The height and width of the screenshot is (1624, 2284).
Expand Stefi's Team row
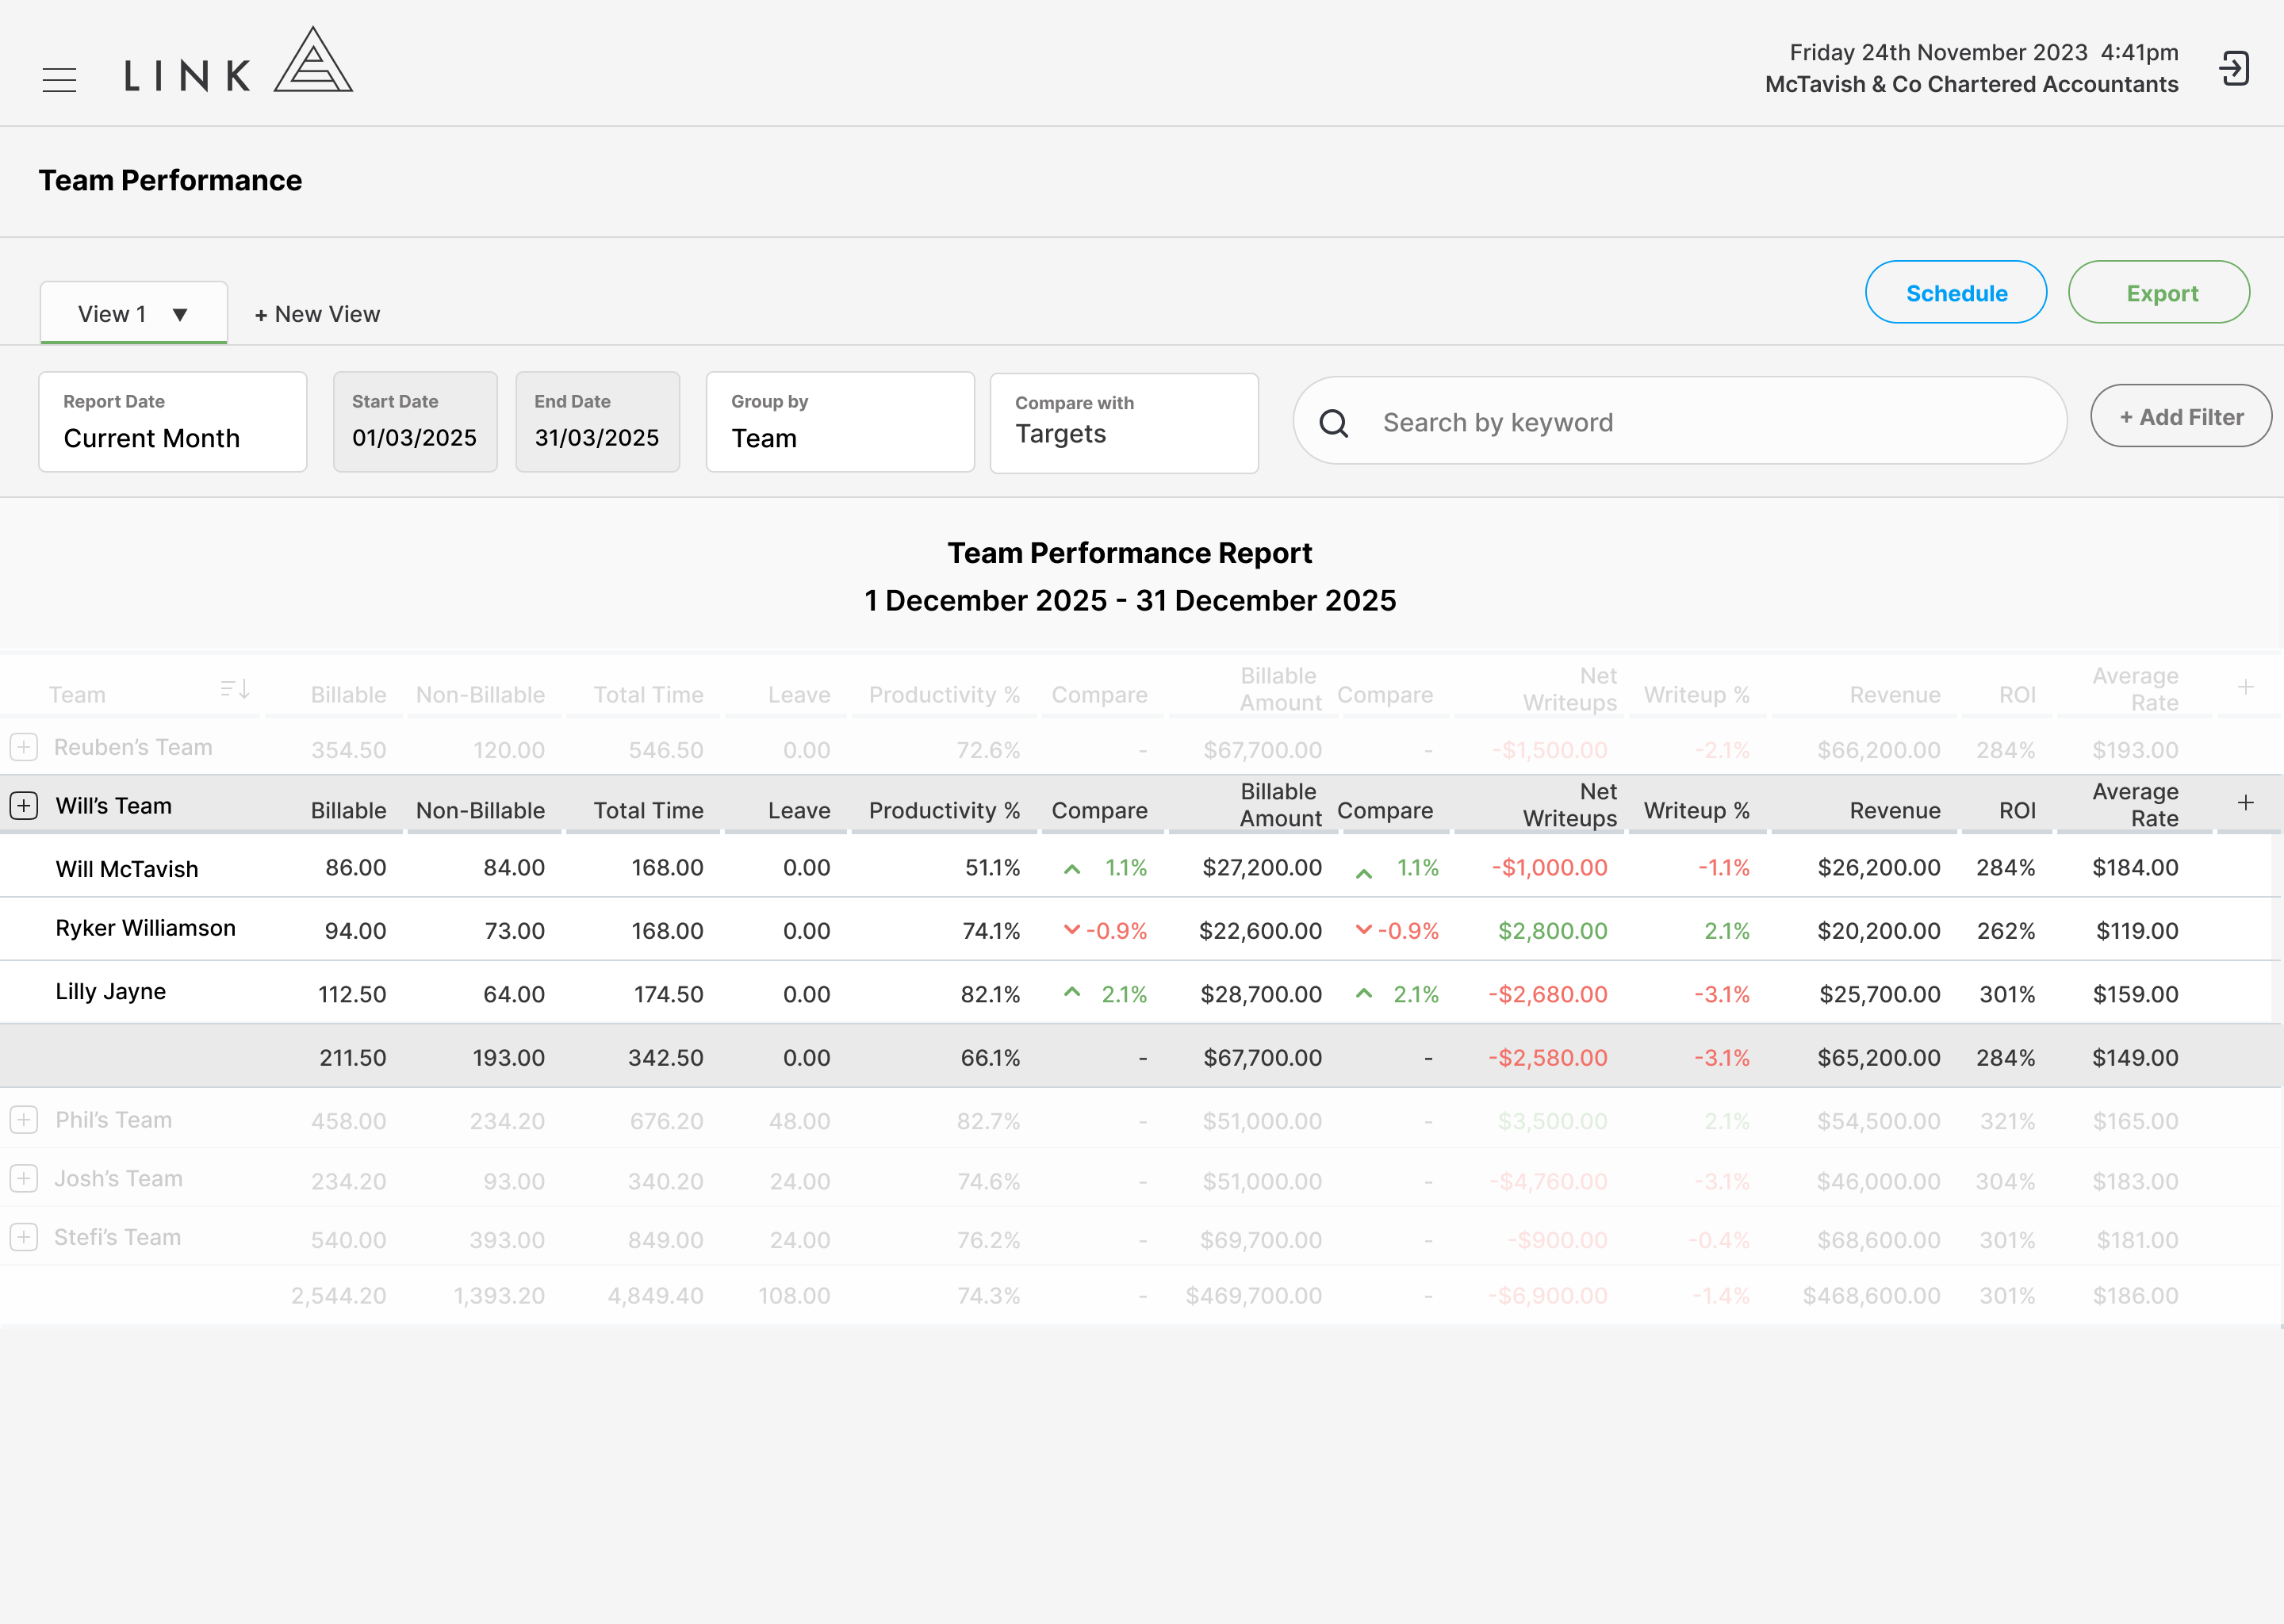[x=24, y=1238]
